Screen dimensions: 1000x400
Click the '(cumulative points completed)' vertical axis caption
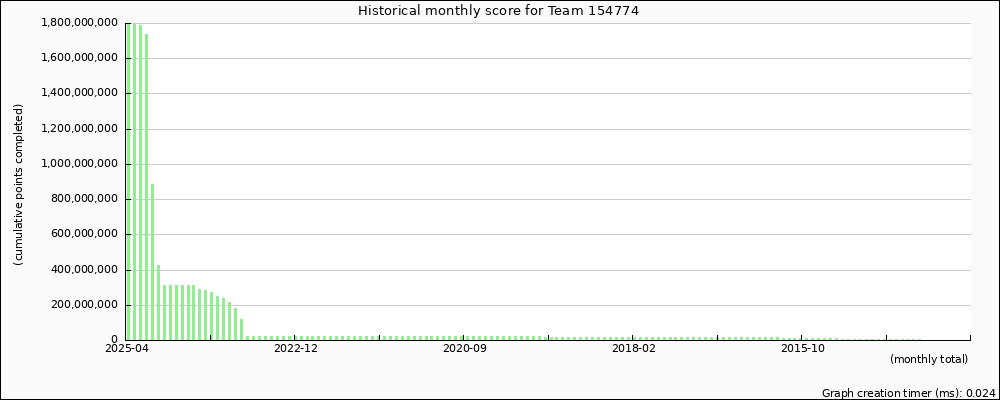[18, 185]
